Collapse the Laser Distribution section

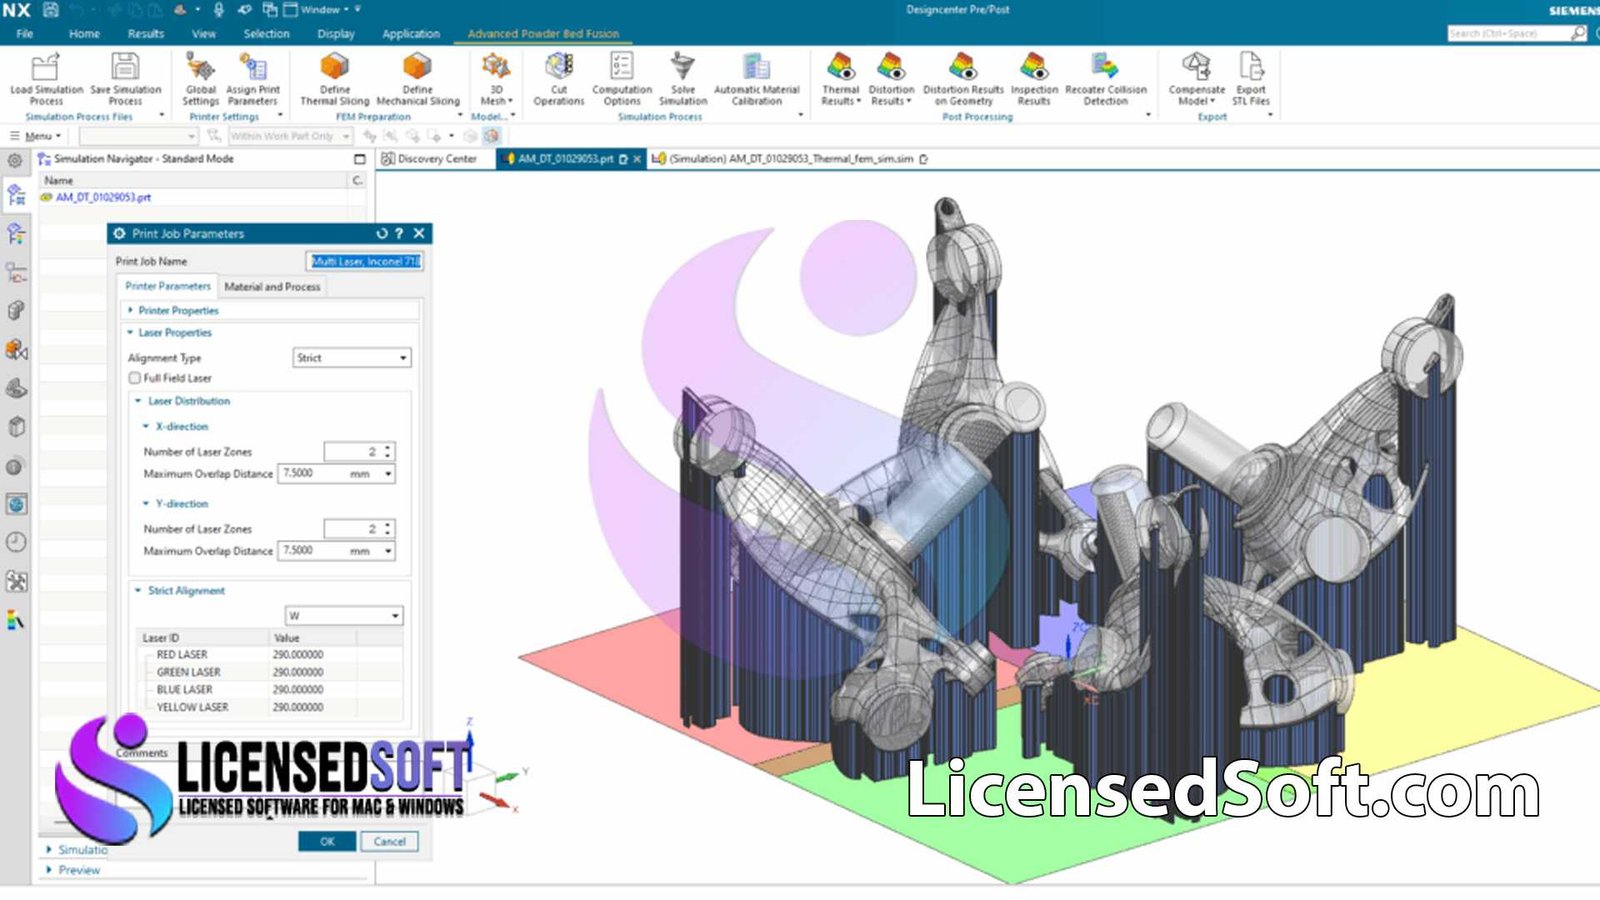189,401
